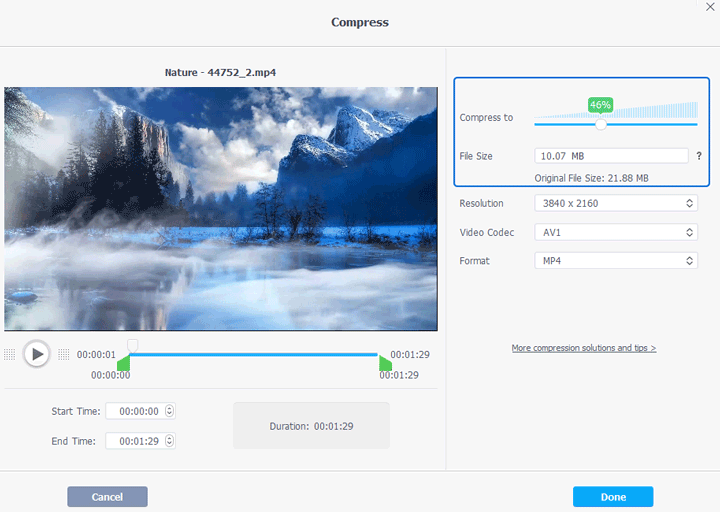720x512 pixels.
Task: Click the 46% compression badge
Action: (600, 105)
